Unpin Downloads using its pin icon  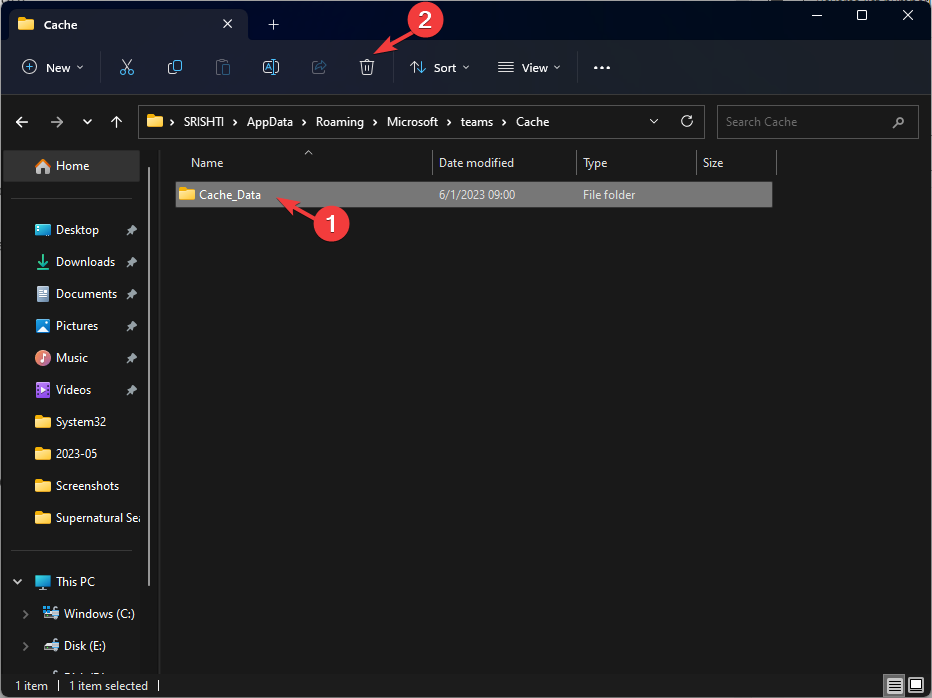coord(131,262)
